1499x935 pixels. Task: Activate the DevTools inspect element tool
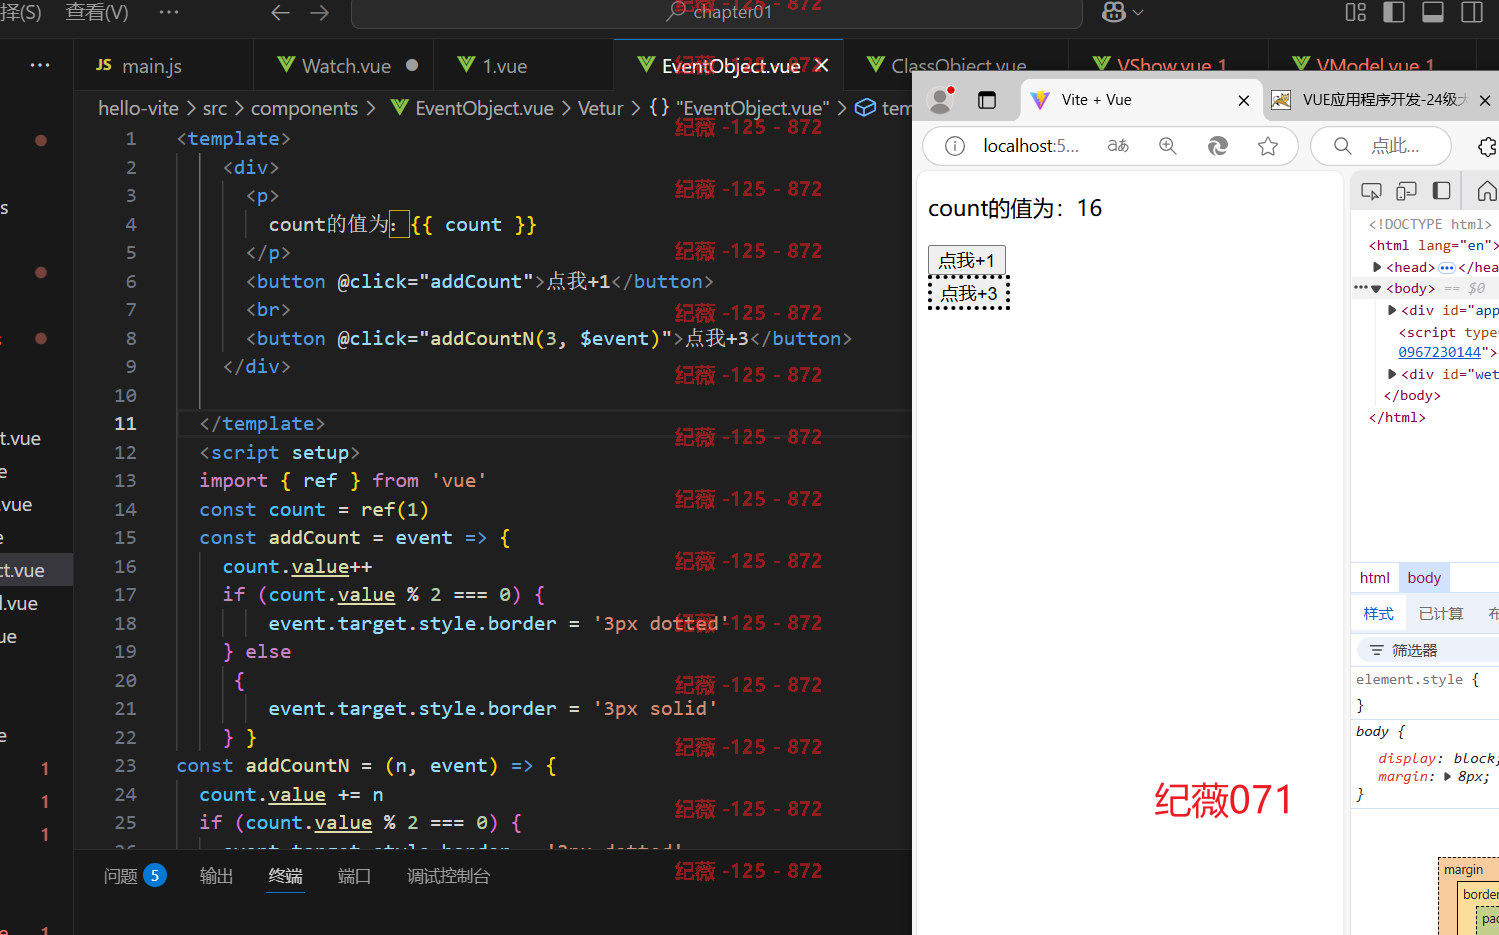1371,190
